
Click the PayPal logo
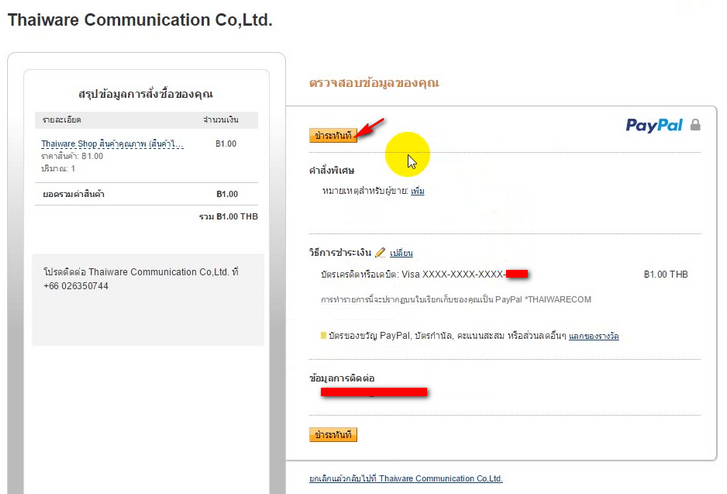pyautogui.click(x=654, y=125)
